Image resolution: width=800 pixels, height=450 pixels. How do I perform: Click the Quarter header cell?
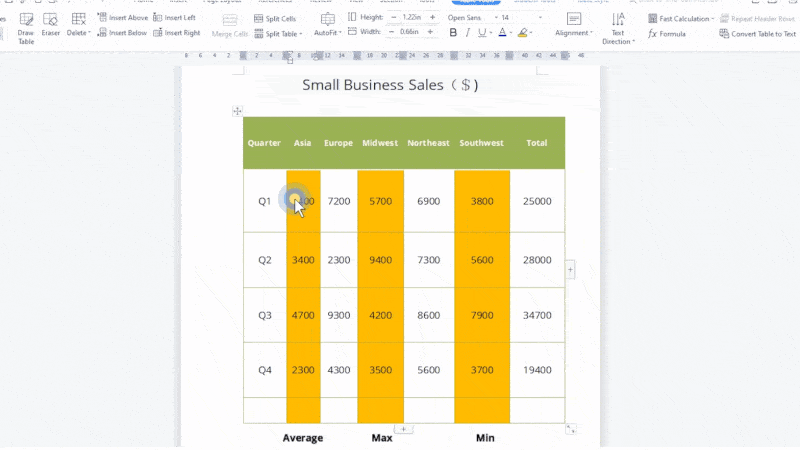(x=264, y=143)
